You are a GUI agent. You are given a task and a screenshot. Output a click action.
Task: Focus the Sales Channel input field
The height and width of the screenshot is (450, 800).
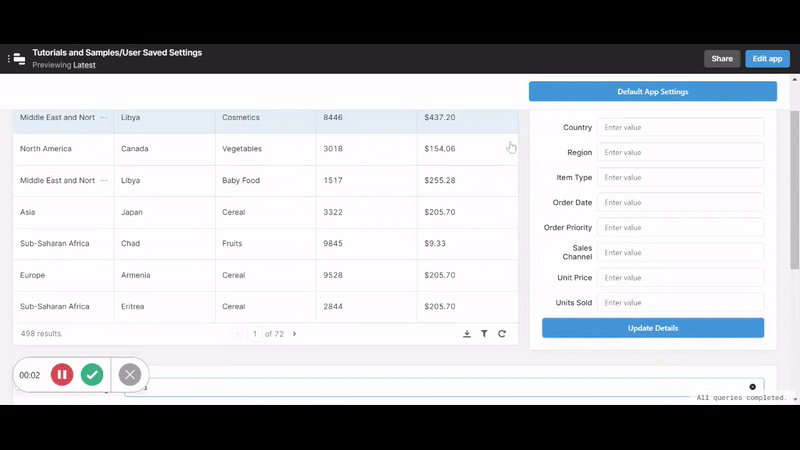[681, 253]
